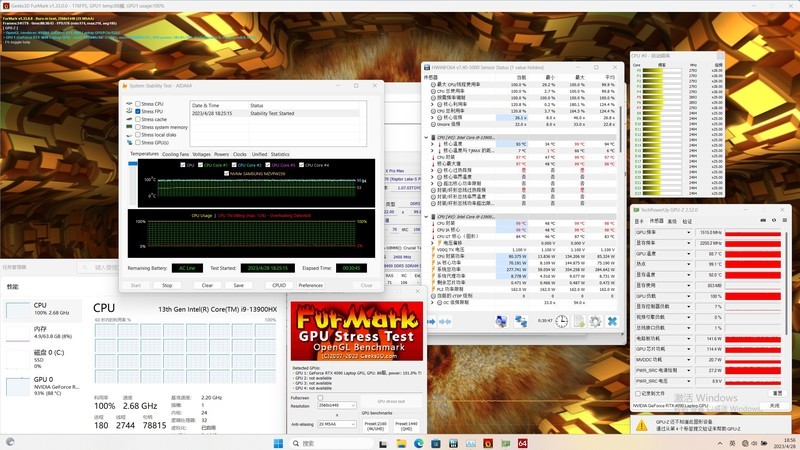Open CPUID from AIDA64 dialog
Viewport: 800px width, 450px height.
tap(279, 285)
